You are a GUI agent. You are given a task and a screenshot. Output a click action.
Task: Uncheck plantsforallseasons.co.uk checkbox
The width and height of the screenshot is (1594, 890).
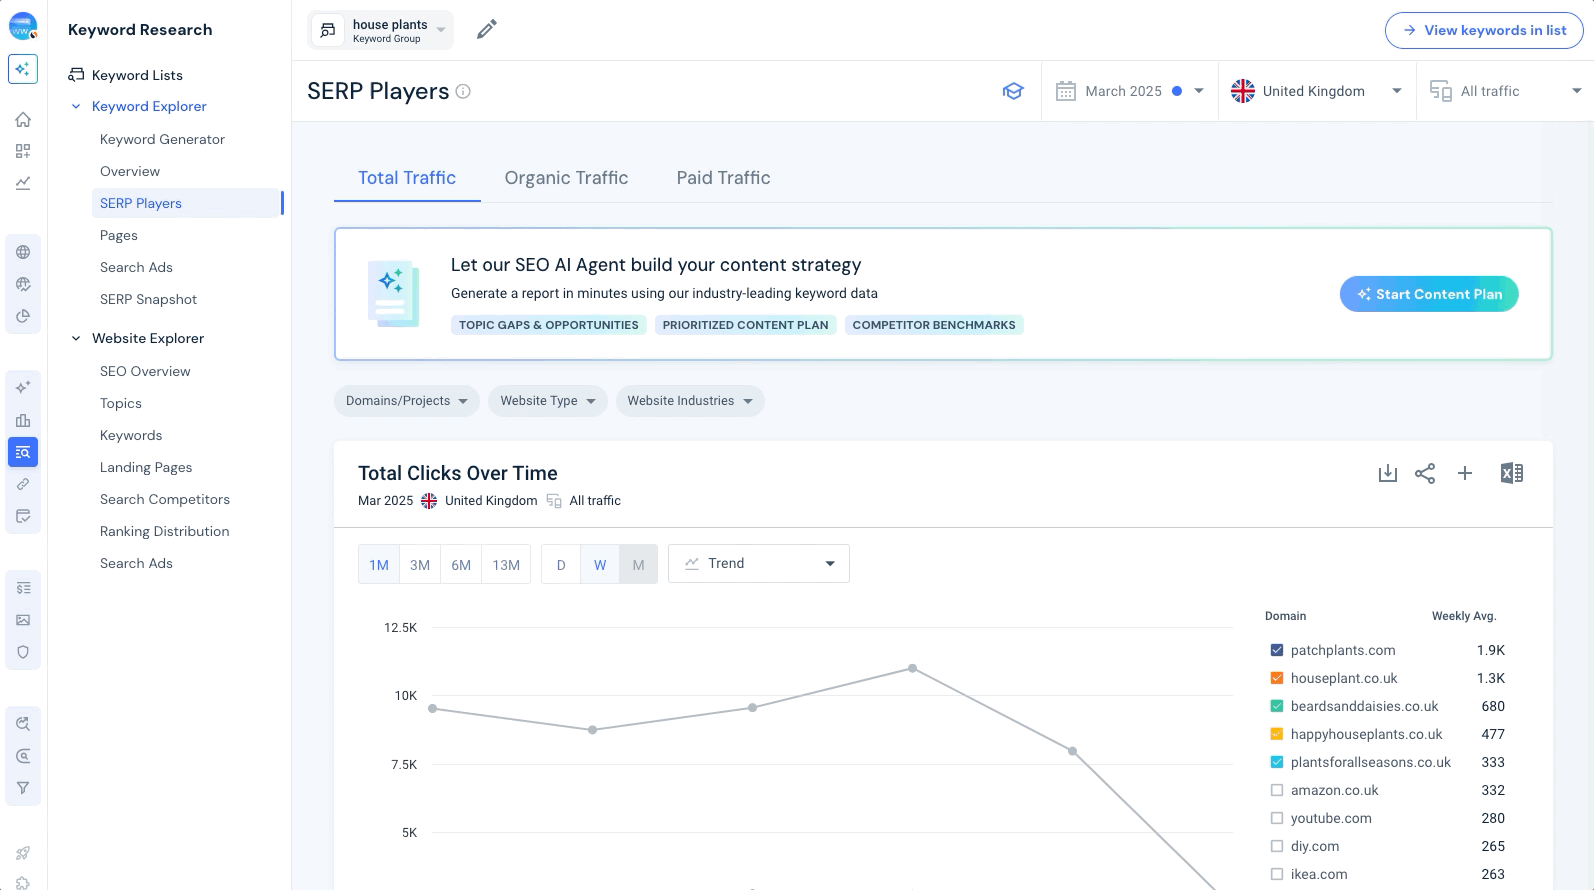click(x=1277, y=762)
